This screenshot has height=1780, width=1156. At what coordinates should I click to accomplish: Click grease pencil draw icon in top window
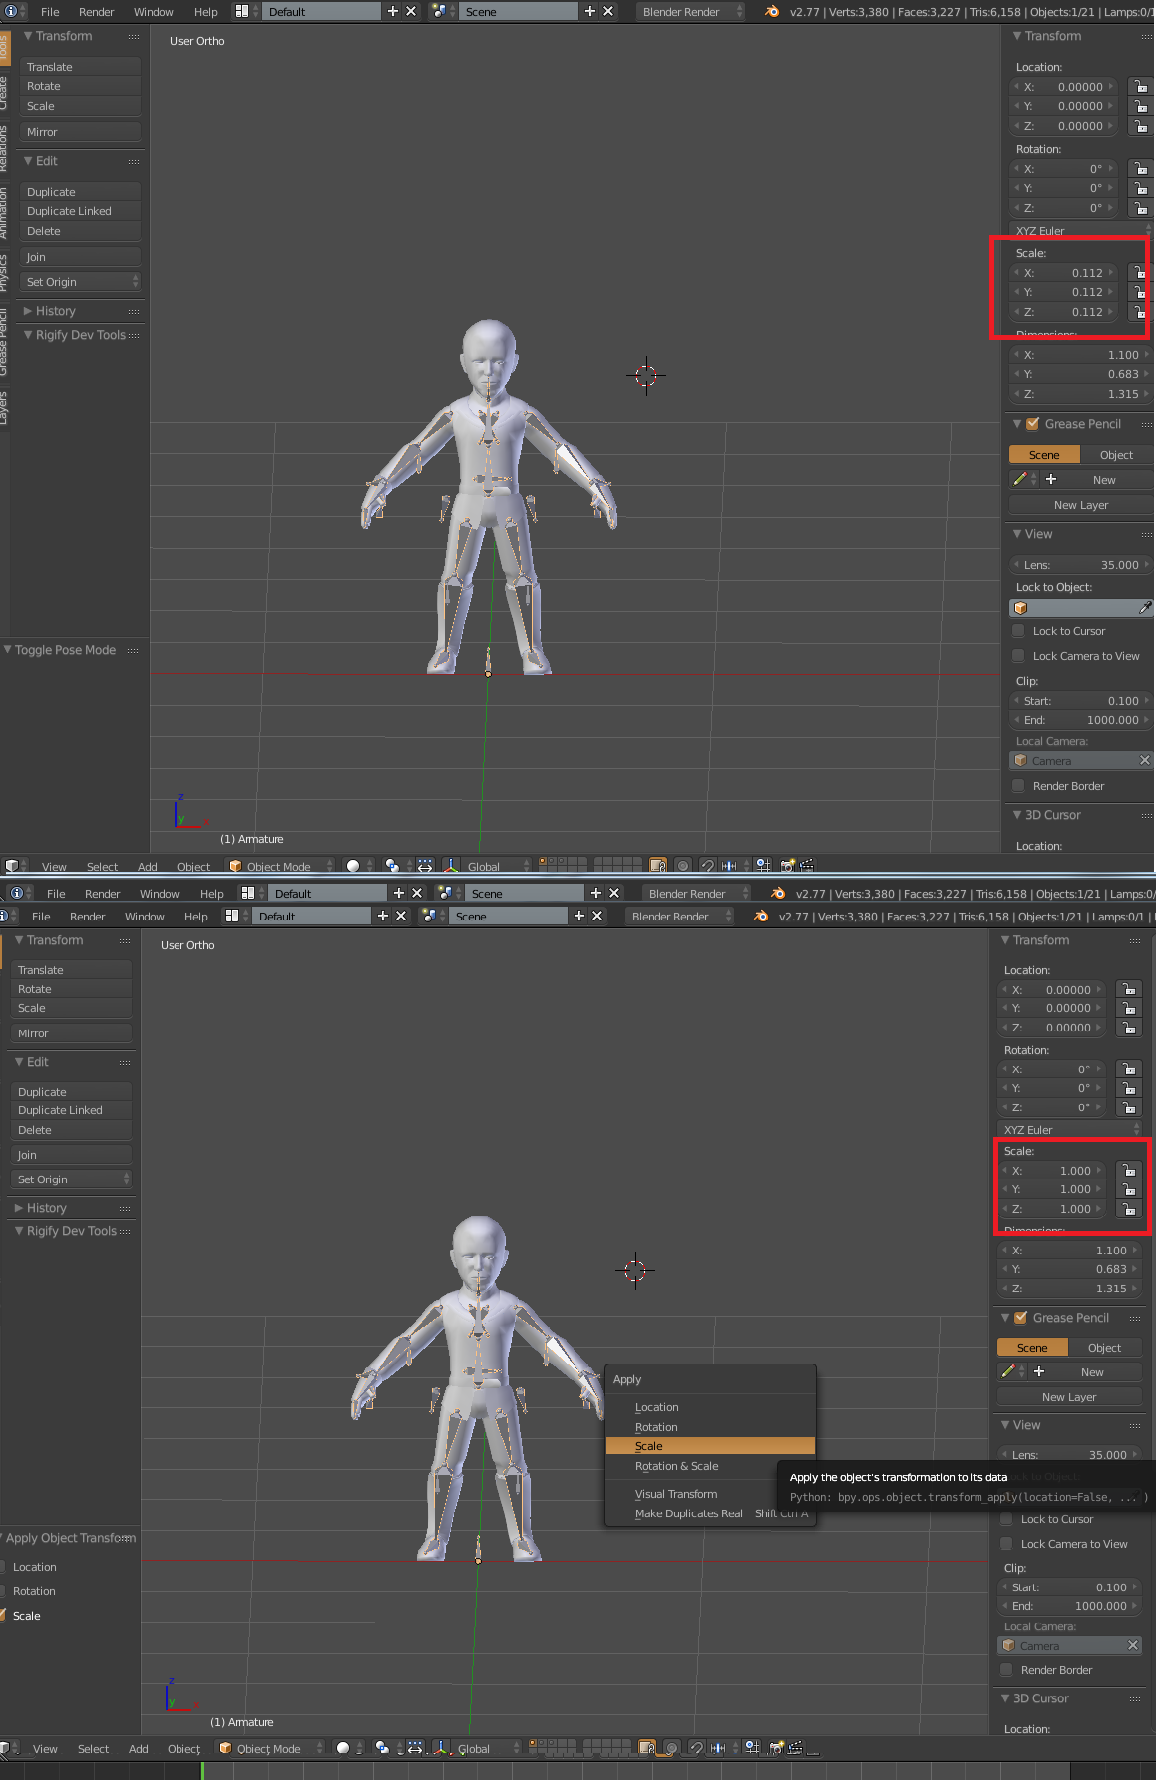click(x=1020, y=479)
